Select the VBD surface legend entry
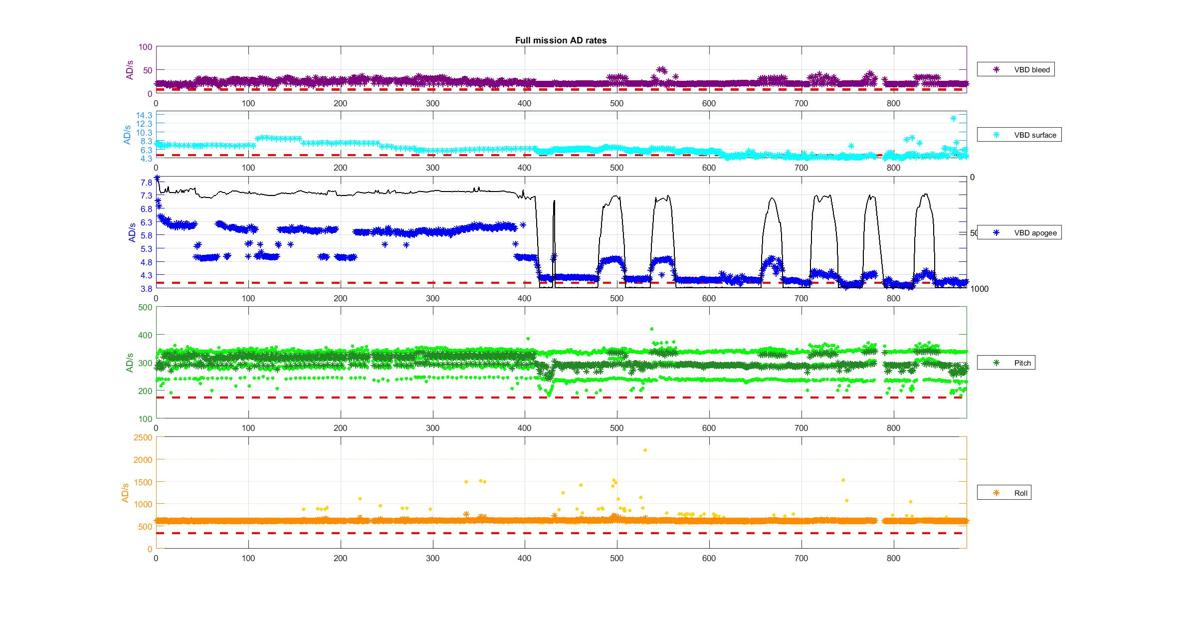Viewport: 1200px width, 617px height. pyautogui.click(x=1019, y=134)
